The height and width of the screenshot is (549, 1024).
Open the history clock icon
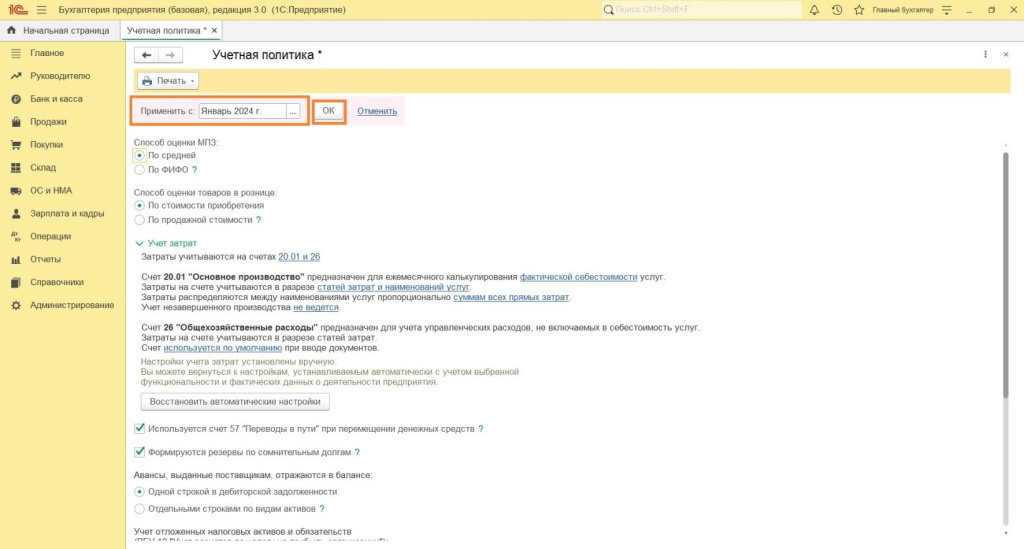click(x=836, y=10)
